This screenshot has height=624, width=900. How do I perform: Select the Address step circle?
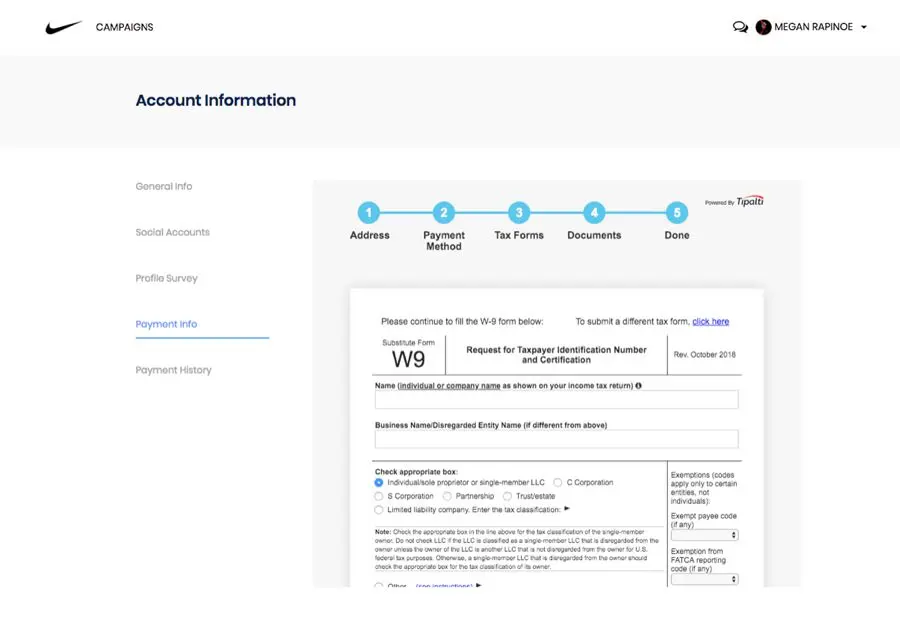[369, 213]
